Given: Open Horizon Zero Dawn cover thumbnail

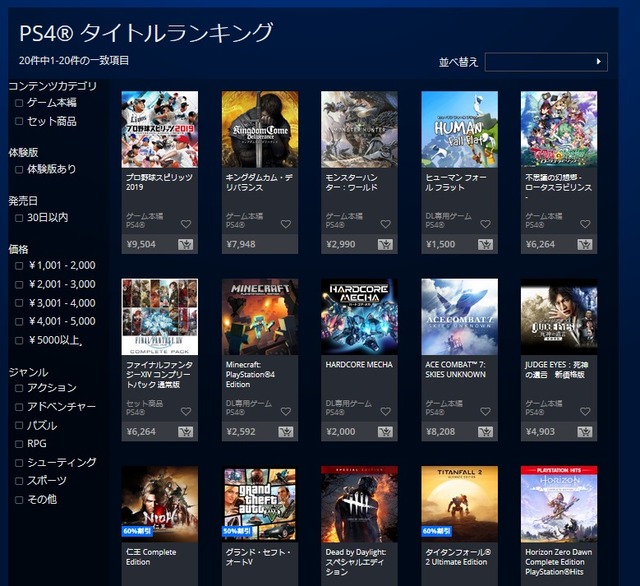Looking at the screenshot, I should click(x=559, y=504).
